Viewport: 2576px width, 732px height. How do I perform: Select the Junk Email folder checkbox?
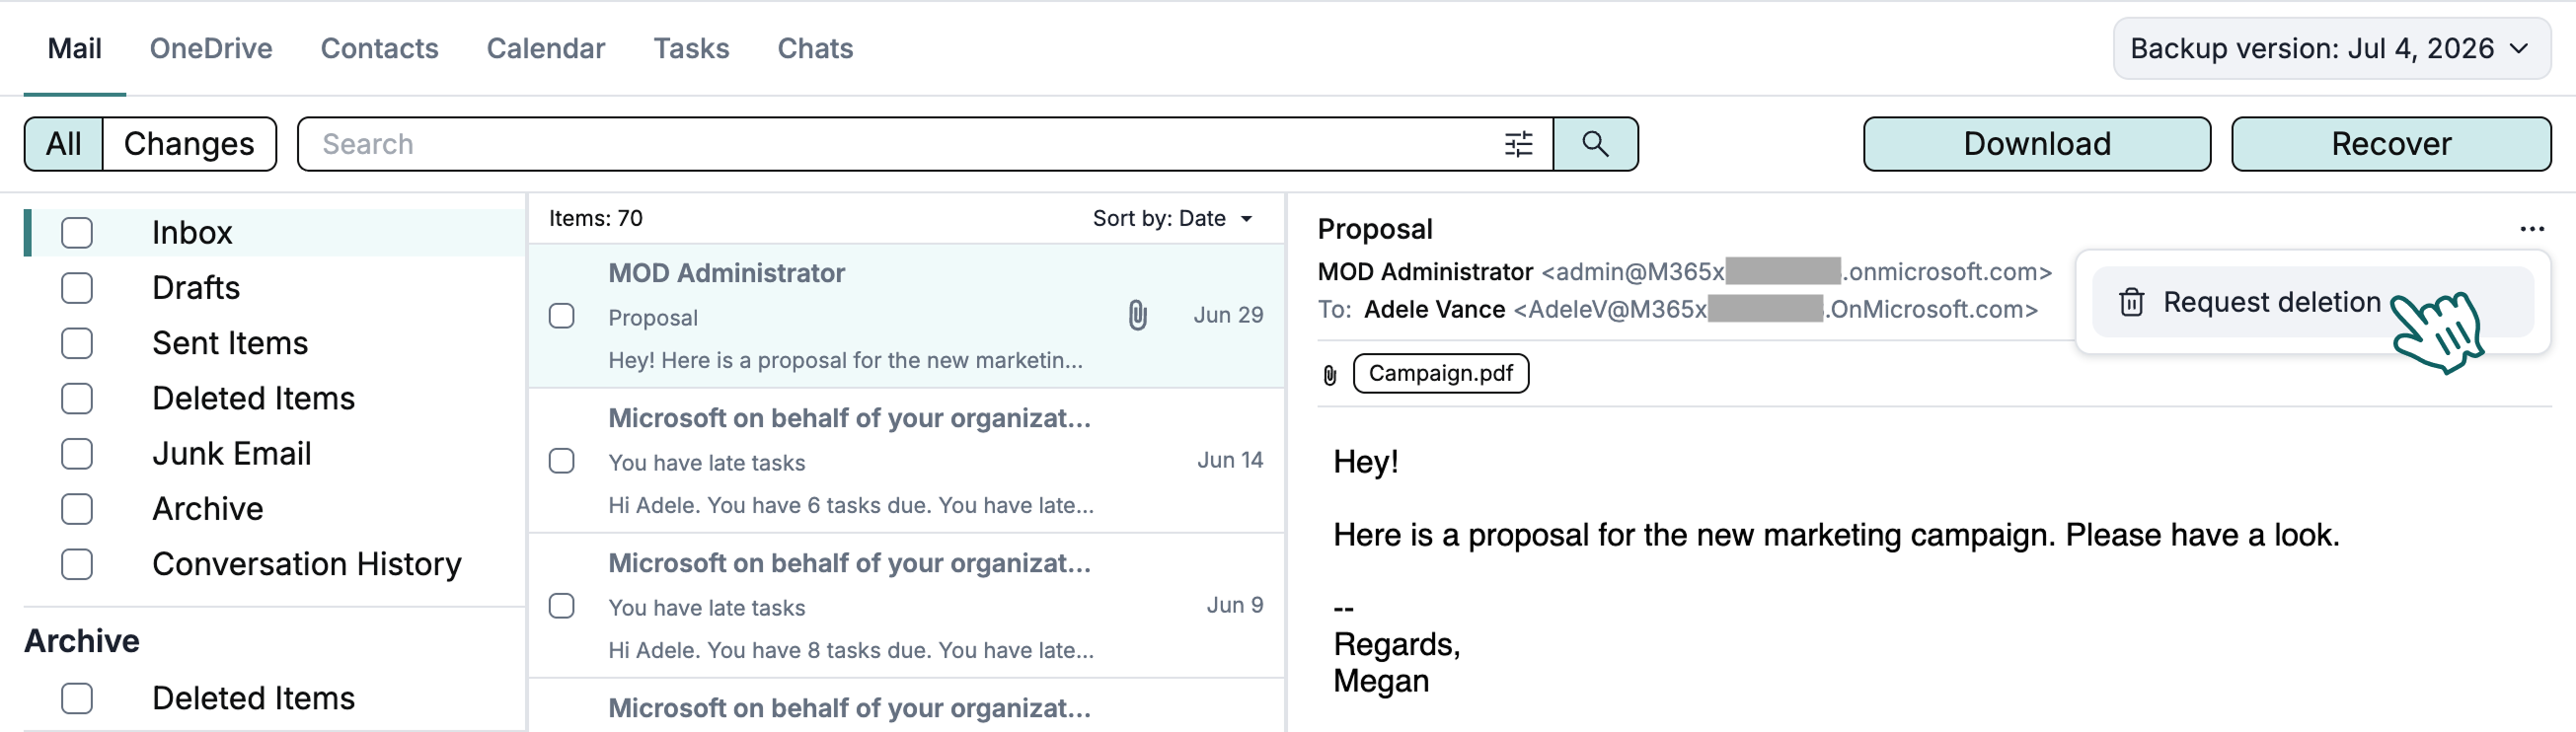tap(77, 454)
